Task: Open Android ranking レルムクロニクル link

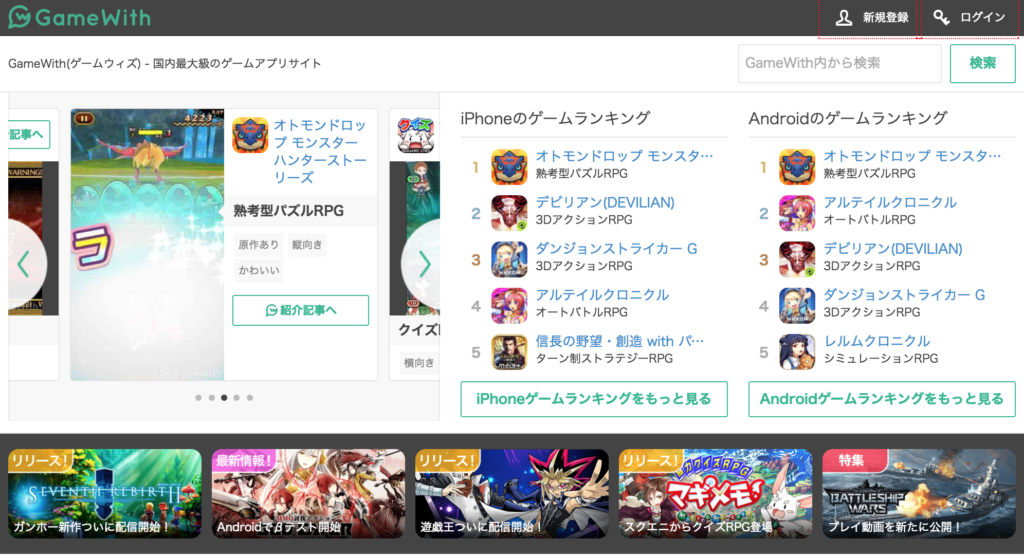Action: tap(877, 341)
